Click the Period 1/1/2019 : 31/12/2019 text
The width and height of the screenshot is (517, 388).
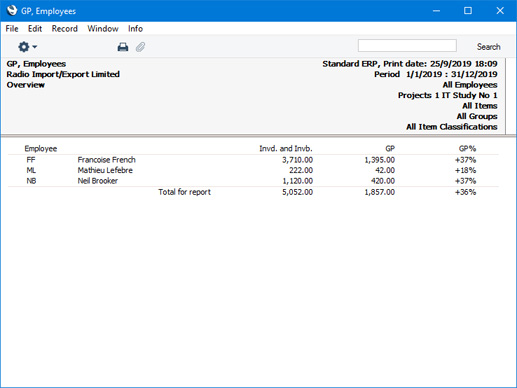click(436, 74)
